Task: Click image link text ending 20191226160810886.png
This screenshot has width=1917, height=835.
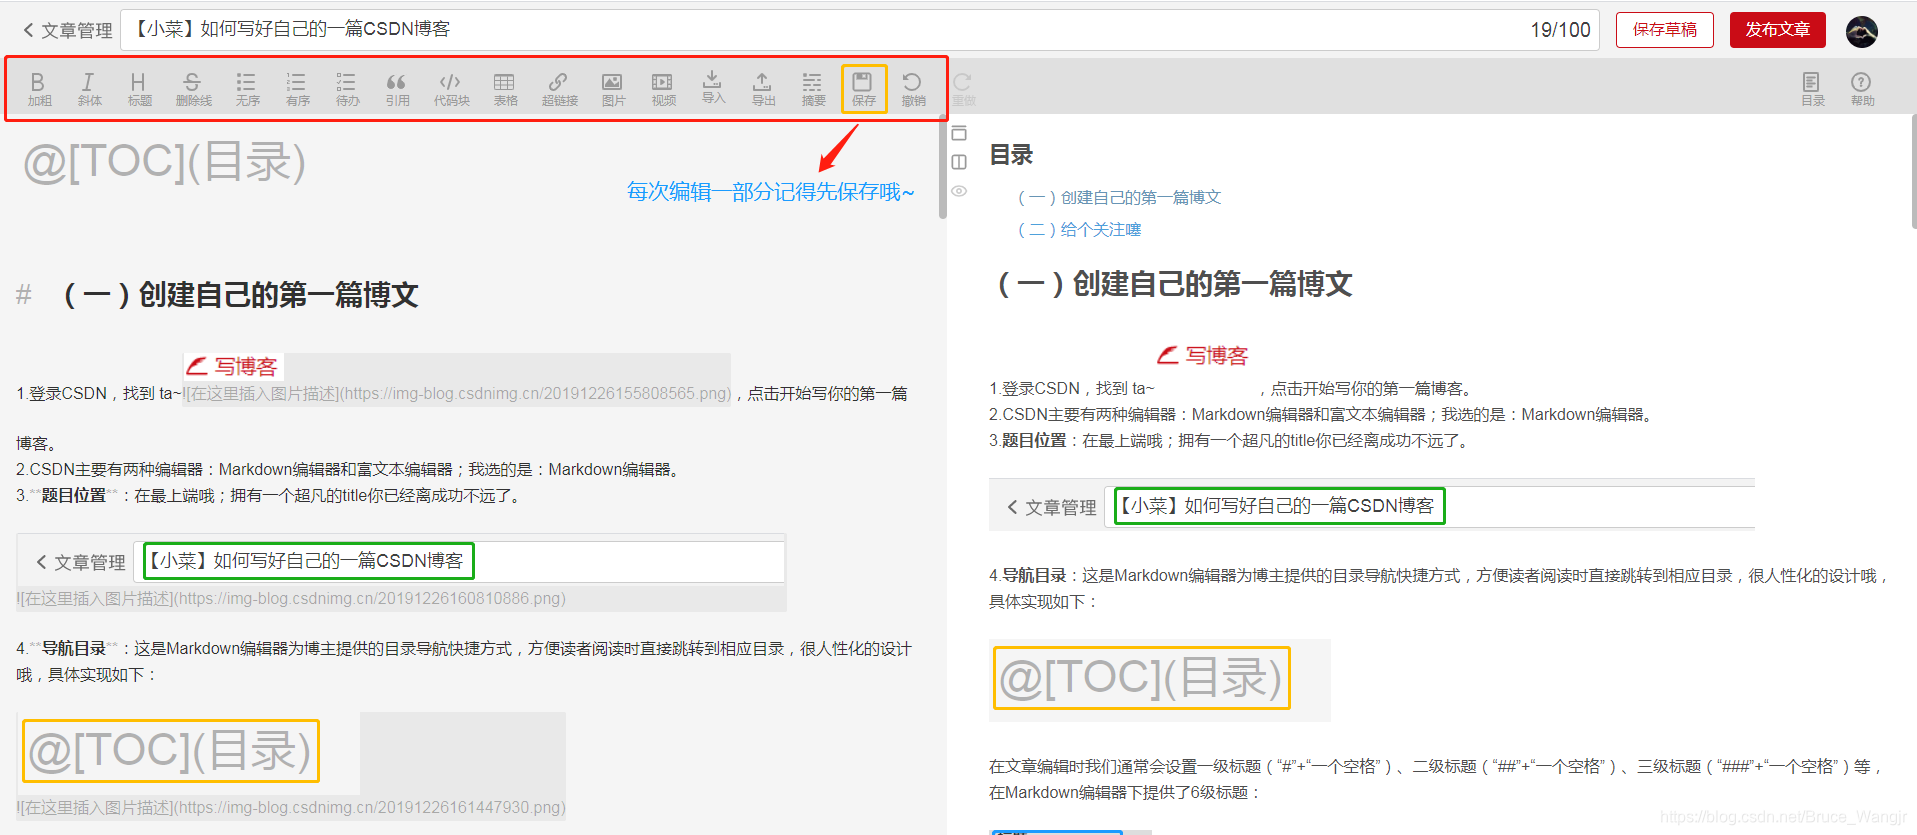Action: (x=291, y=598)
